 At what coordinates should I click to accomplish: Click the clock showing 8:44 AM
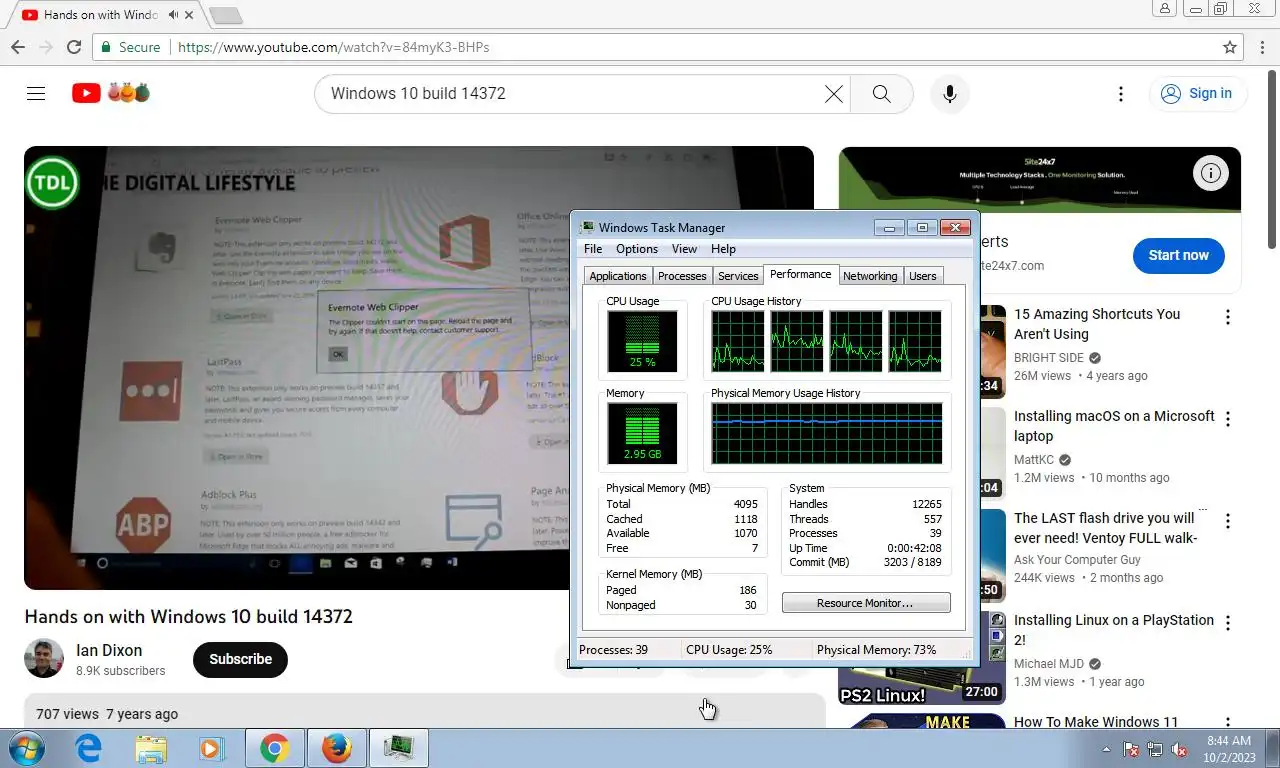1229,741
